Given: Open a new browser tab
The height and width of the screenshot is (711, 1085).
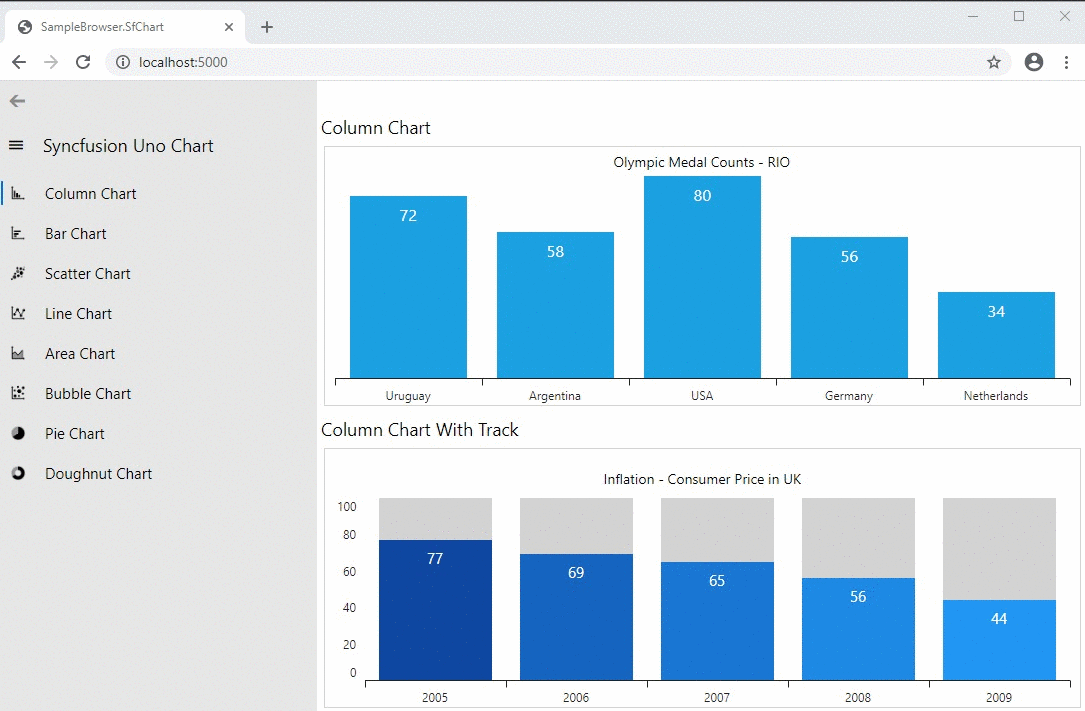Looking at the screenshot, I should tap(267, 27).
